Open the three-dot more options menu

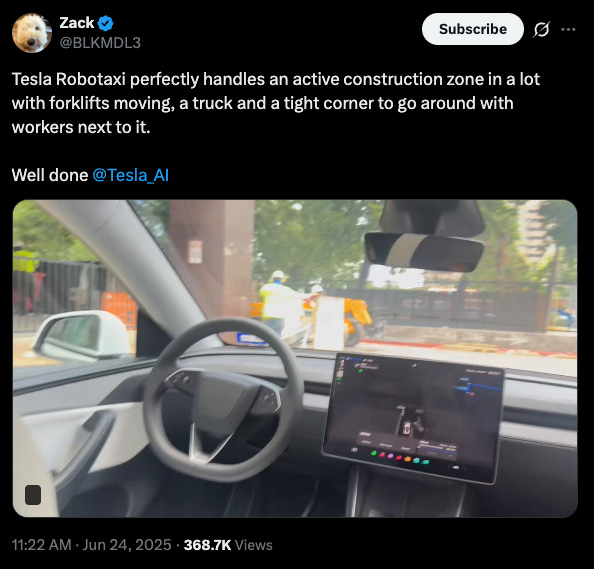[x=568, y=29]
